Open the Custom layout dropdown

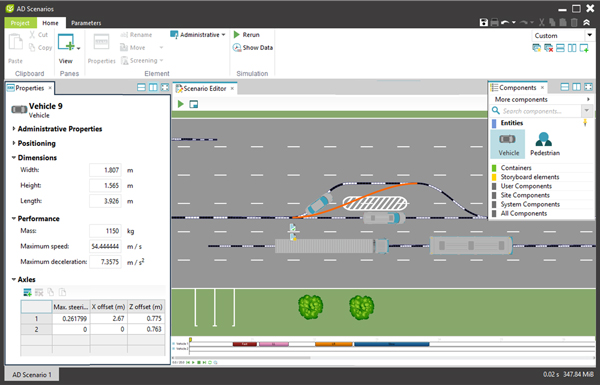[x=589, y=35]
